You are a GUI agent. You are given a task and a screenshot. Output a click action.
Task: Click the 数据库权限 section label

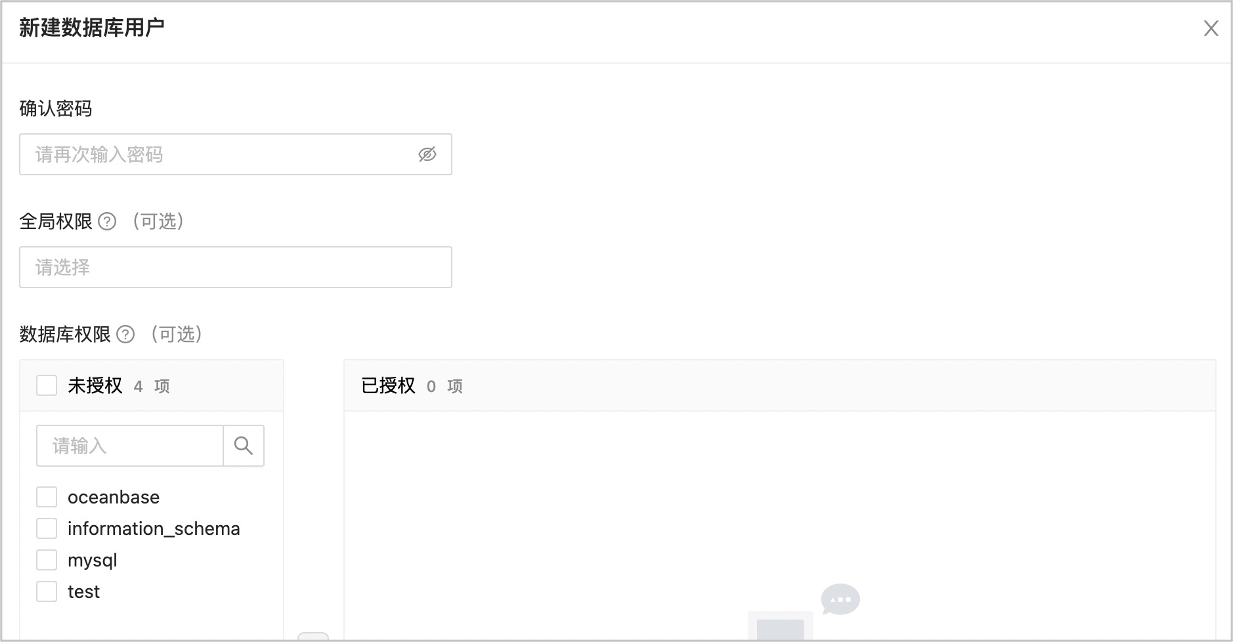(65, 335)
